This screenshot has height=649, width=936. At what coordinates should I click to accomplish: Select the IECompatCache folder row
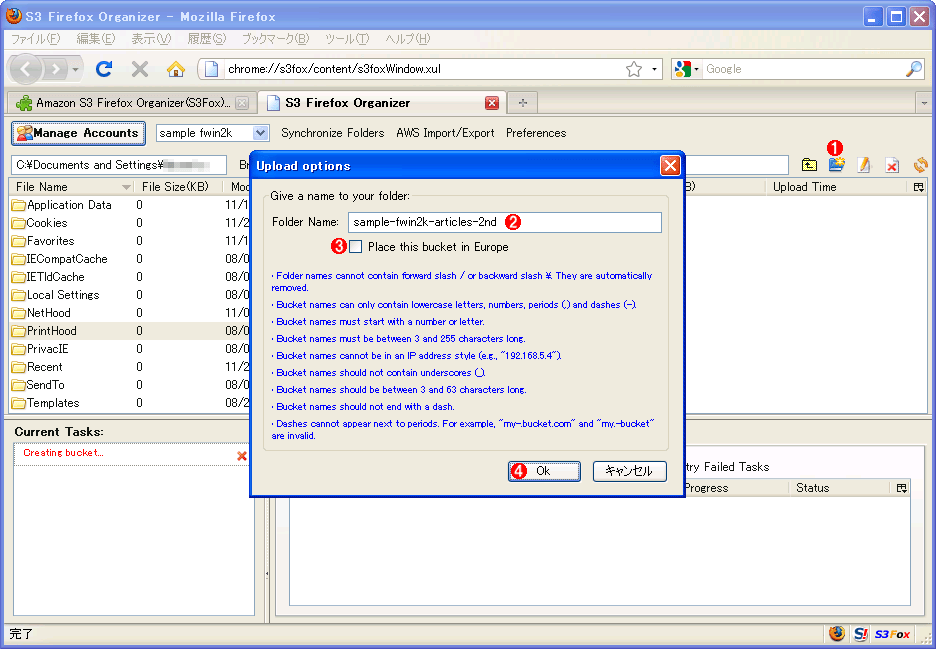point(129,259)
